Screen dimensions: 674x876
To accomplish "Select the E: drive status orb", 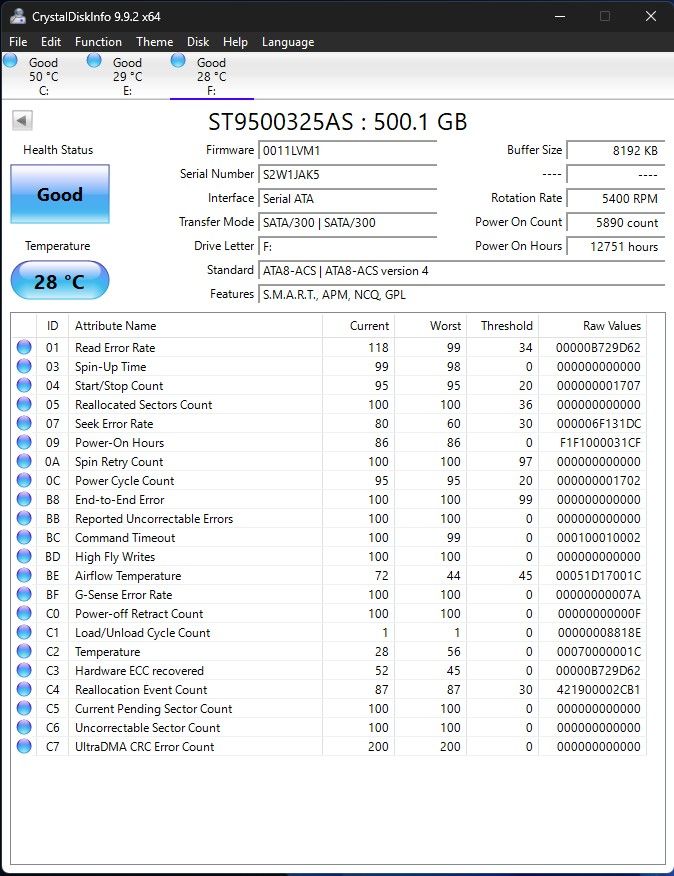I will pyautogui.click(x=94, y=60).
